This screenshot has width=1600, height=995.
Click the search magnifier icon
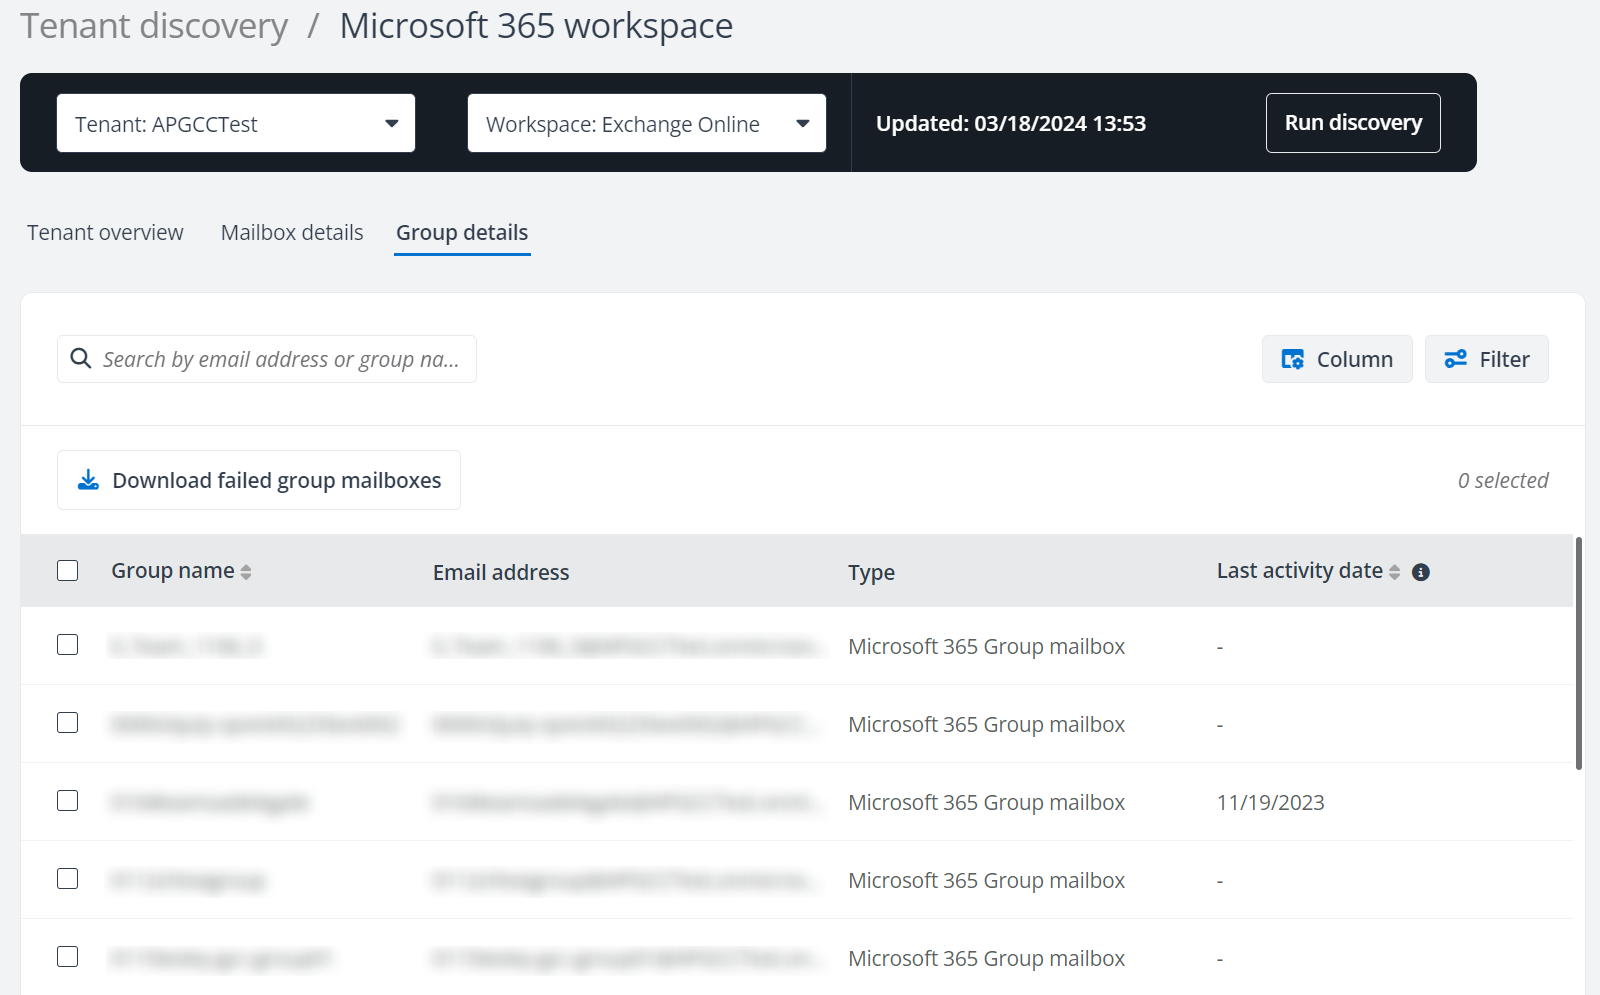pos(80,358)
